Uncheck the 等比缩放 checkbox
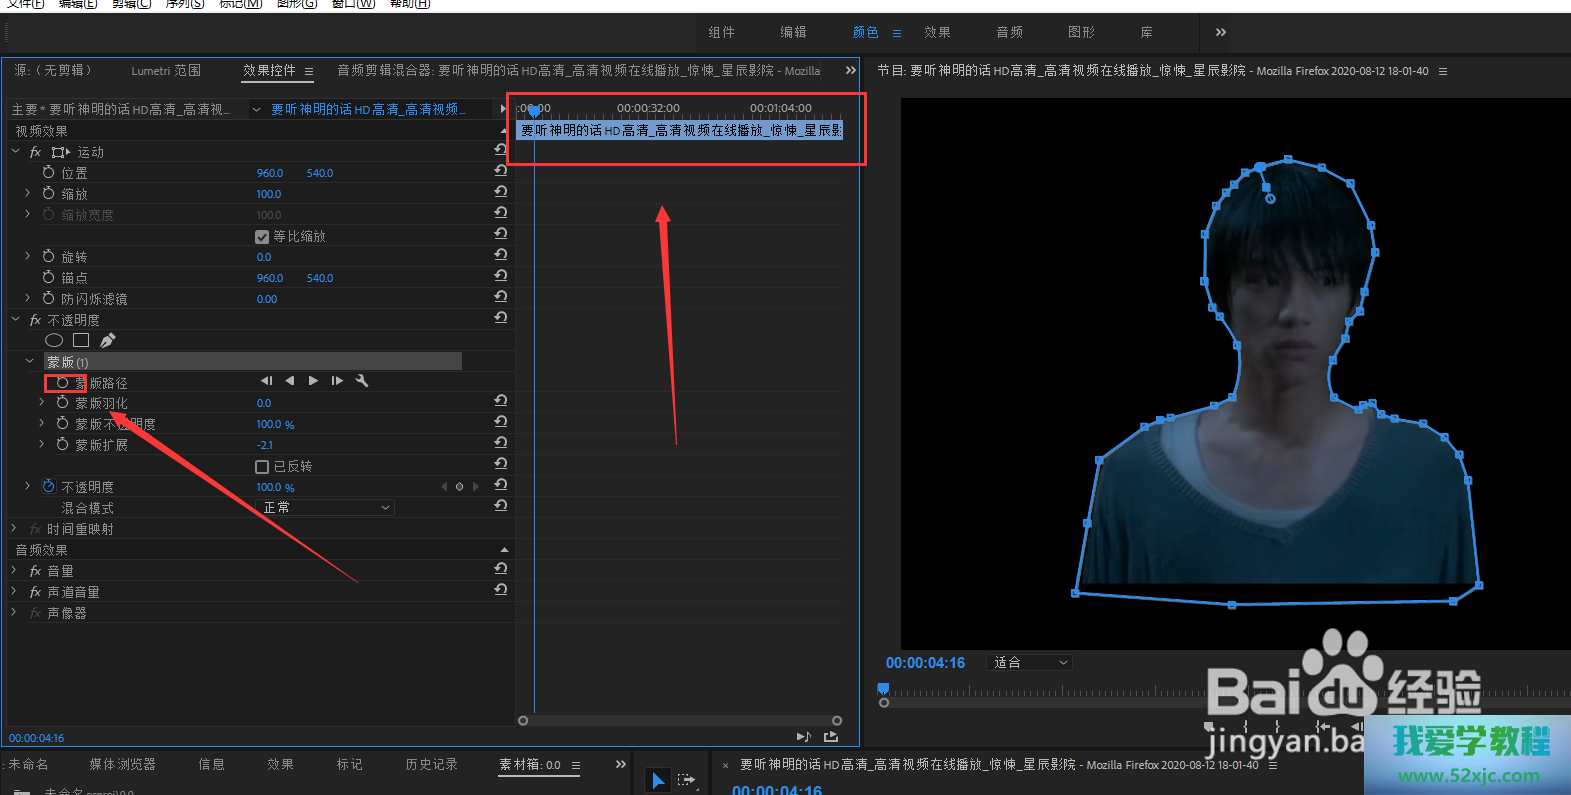 (x=262, y=237)
